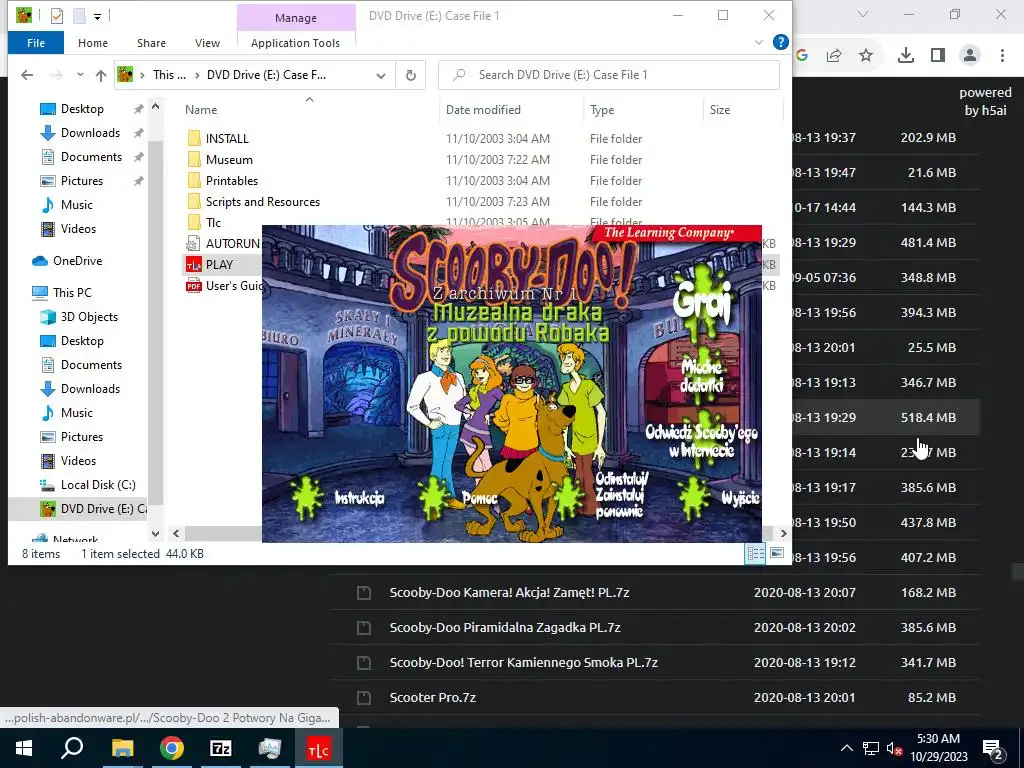The image size is (1024, 768).
Task: Select the Museum folder
Action: click(x=229, y=159)
